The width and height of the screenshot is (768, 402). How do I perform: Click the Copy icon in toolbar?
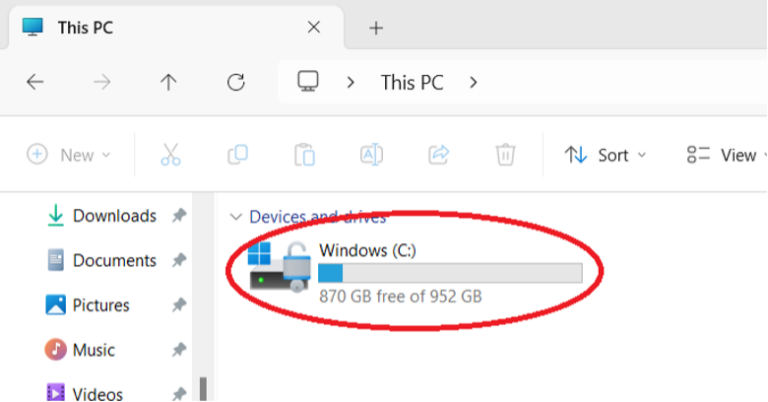coord(237,155)
